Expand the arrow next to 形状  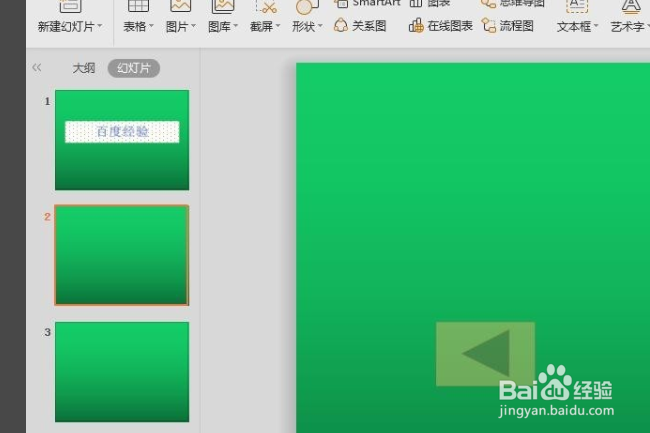(320, 26)
